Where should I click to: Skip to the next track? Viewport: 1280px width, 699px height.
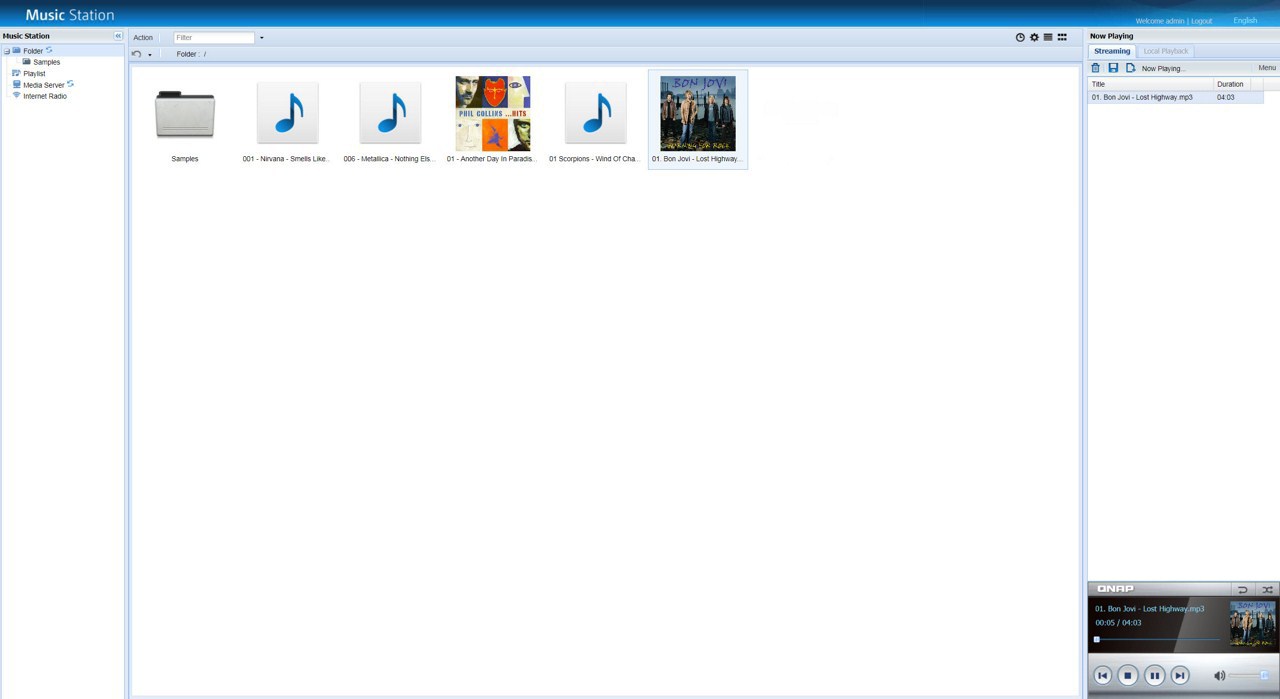click(1180, 676)
